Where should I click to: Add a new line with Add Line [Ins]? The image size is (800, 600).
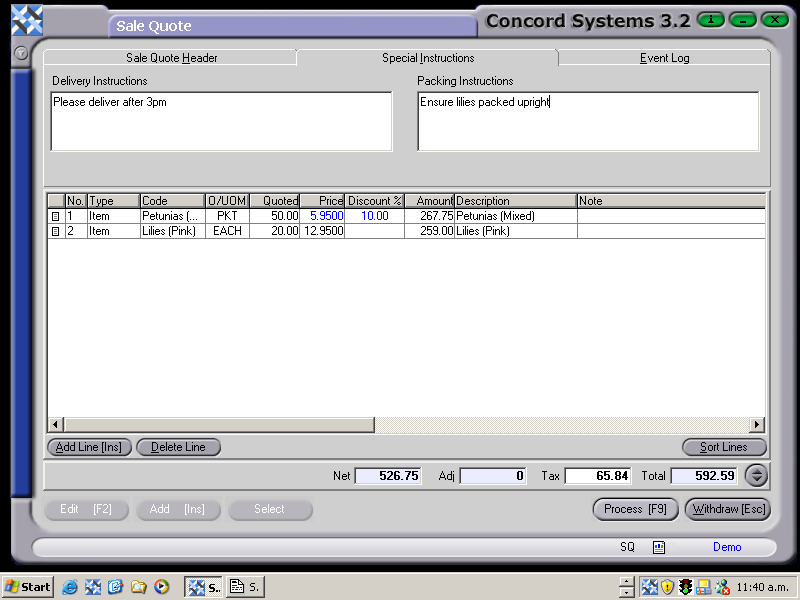[89, 447]
